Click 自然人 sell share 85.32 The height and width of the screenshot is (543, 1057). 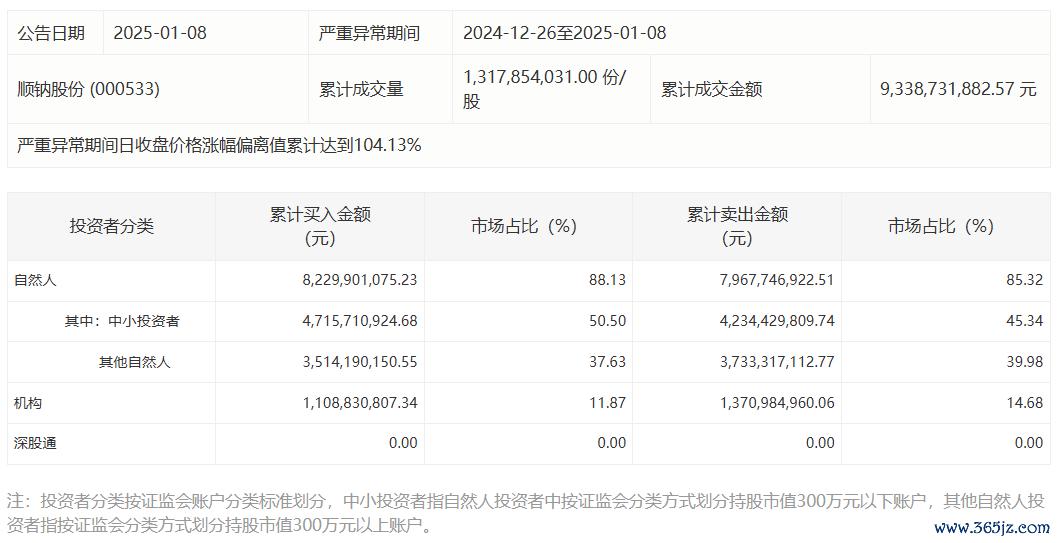1025,280
